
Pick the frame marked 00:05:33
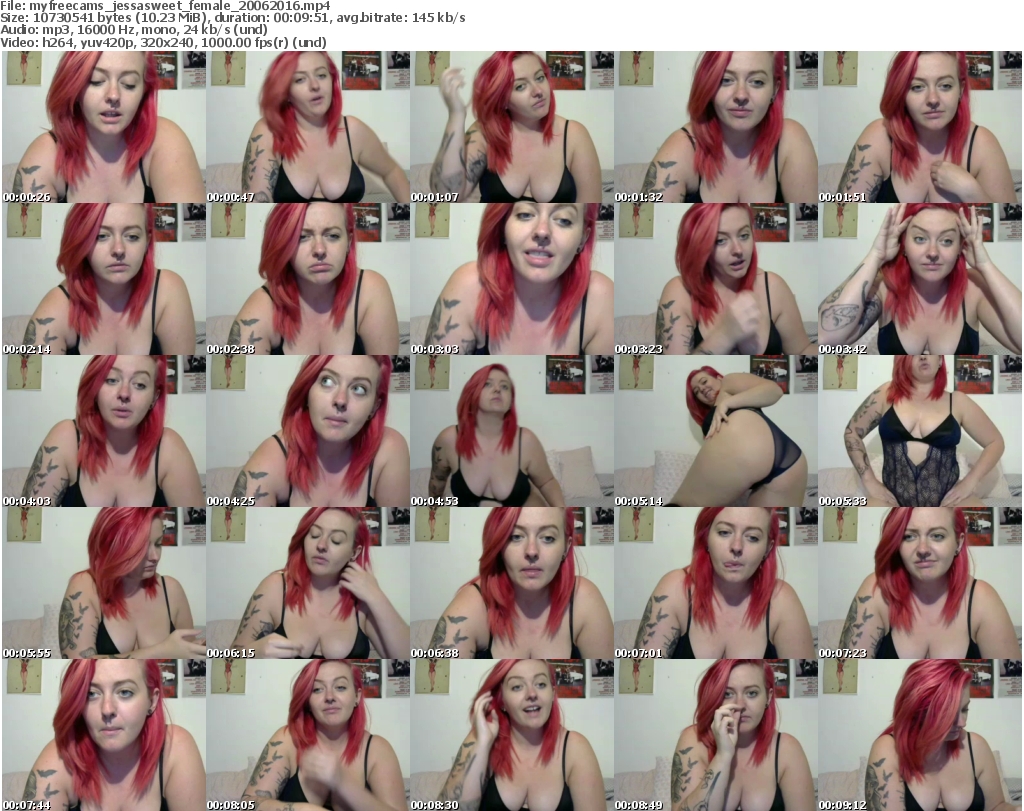pos(920,431)
